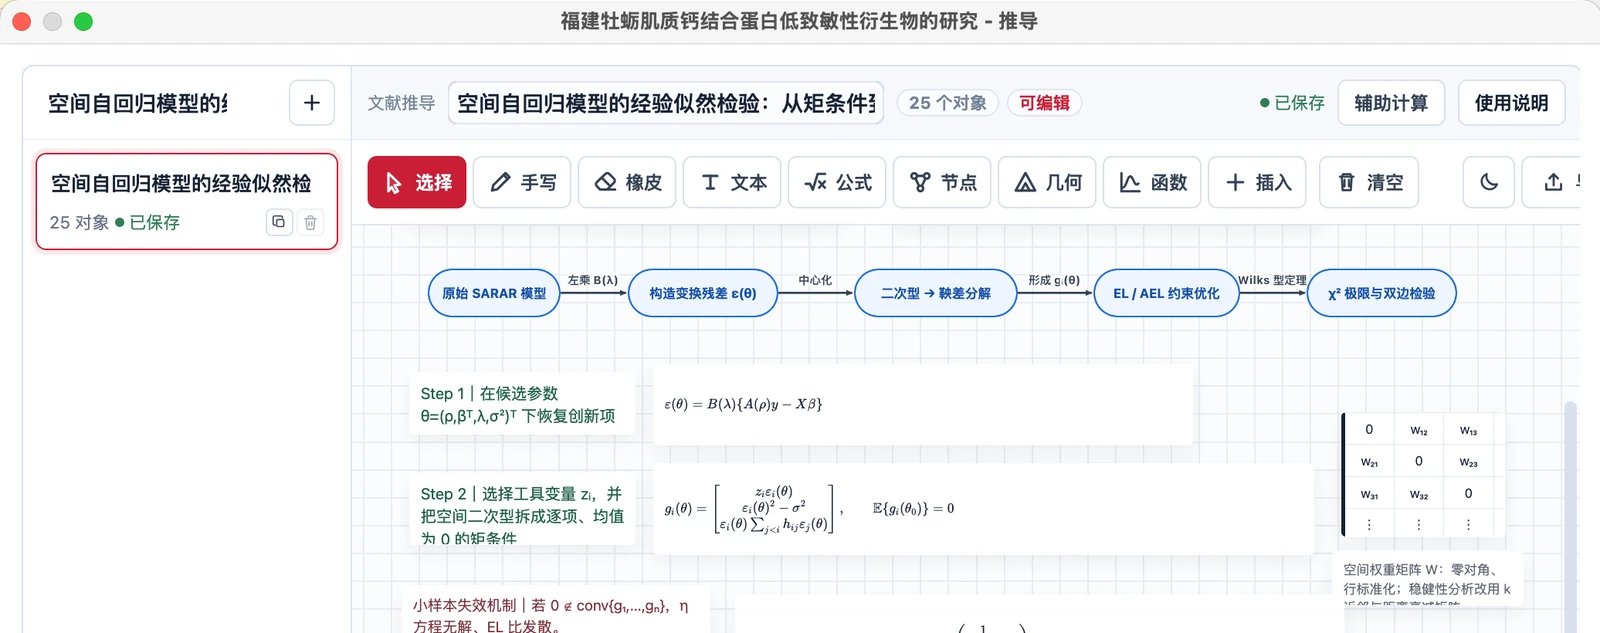
Task: Click the 中心化 arrow label
Action: 815,280
